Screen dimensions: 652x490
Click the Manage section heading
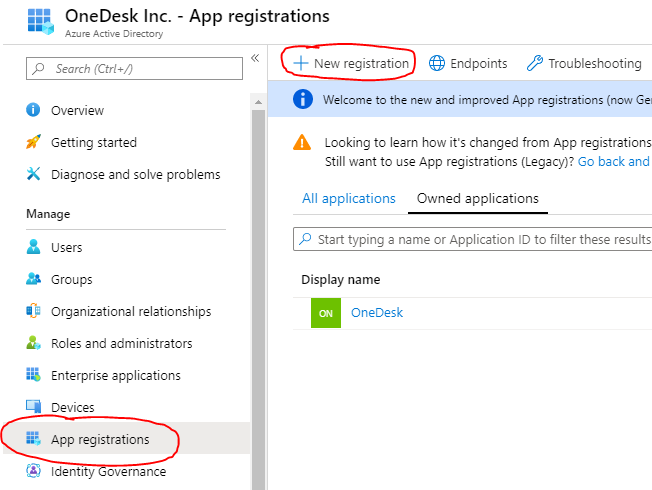(48, 214)
